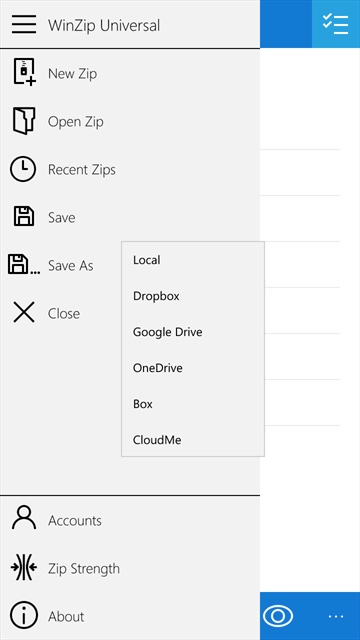Screen dimensions: 360x640
Task: Click the Zip Strength compression icon
Action: pyautogui.click(x=24, y=568)
